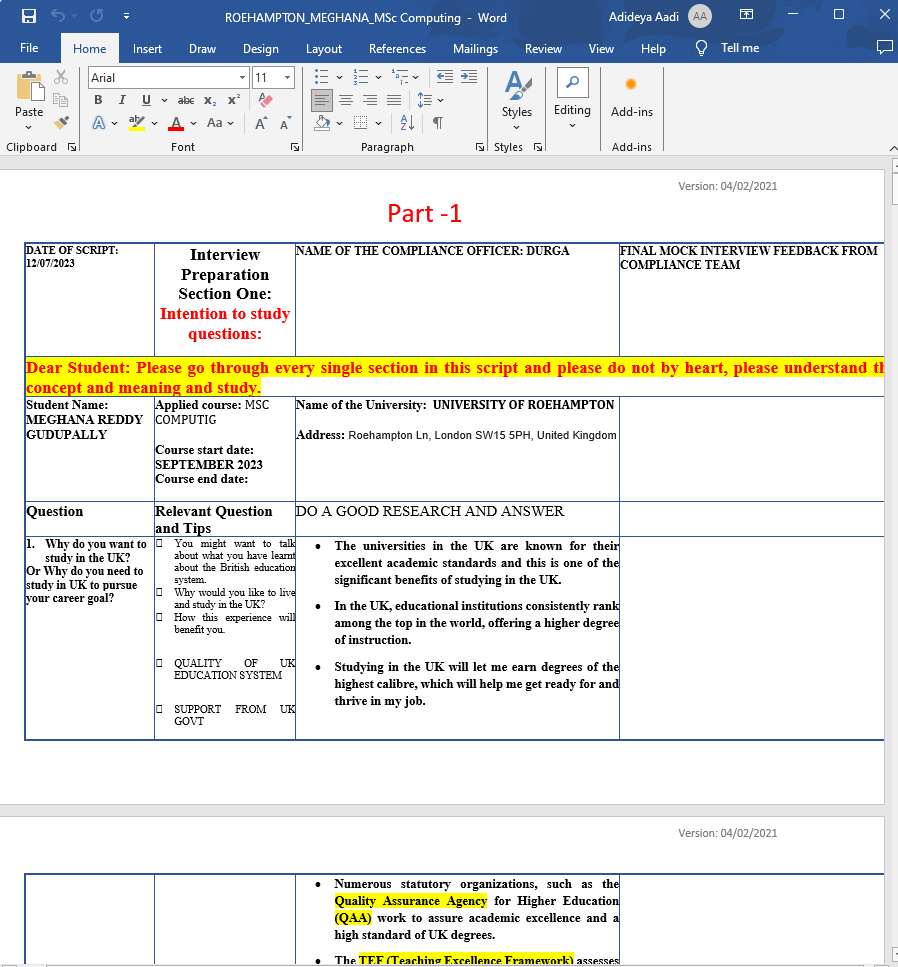Open the Font dialog launcher
This screenshot has height=967, width=898.
pyautogui.click(x=295, y=147)
